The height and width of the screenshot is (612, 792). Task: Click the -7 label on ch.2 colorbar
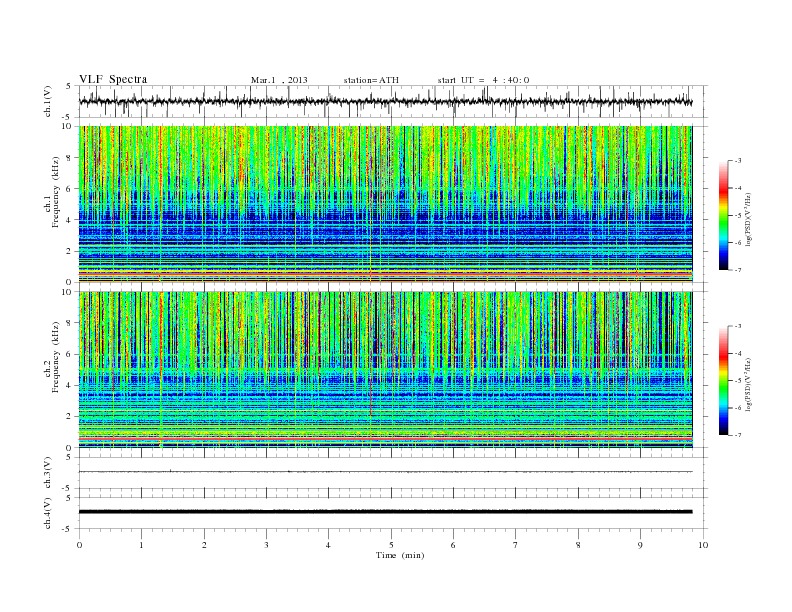click(x=737, y=435)
